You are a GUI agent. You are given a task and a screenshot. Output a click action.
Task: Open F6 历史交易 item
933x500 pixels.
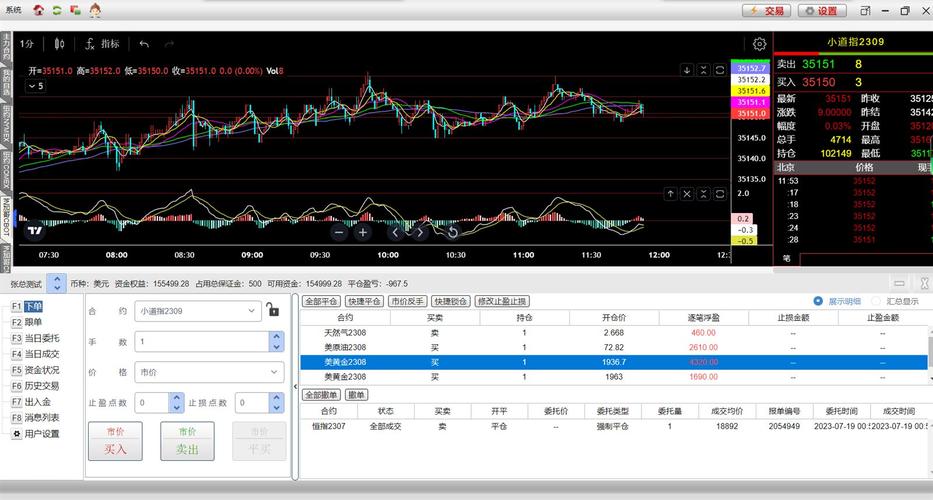36,386
